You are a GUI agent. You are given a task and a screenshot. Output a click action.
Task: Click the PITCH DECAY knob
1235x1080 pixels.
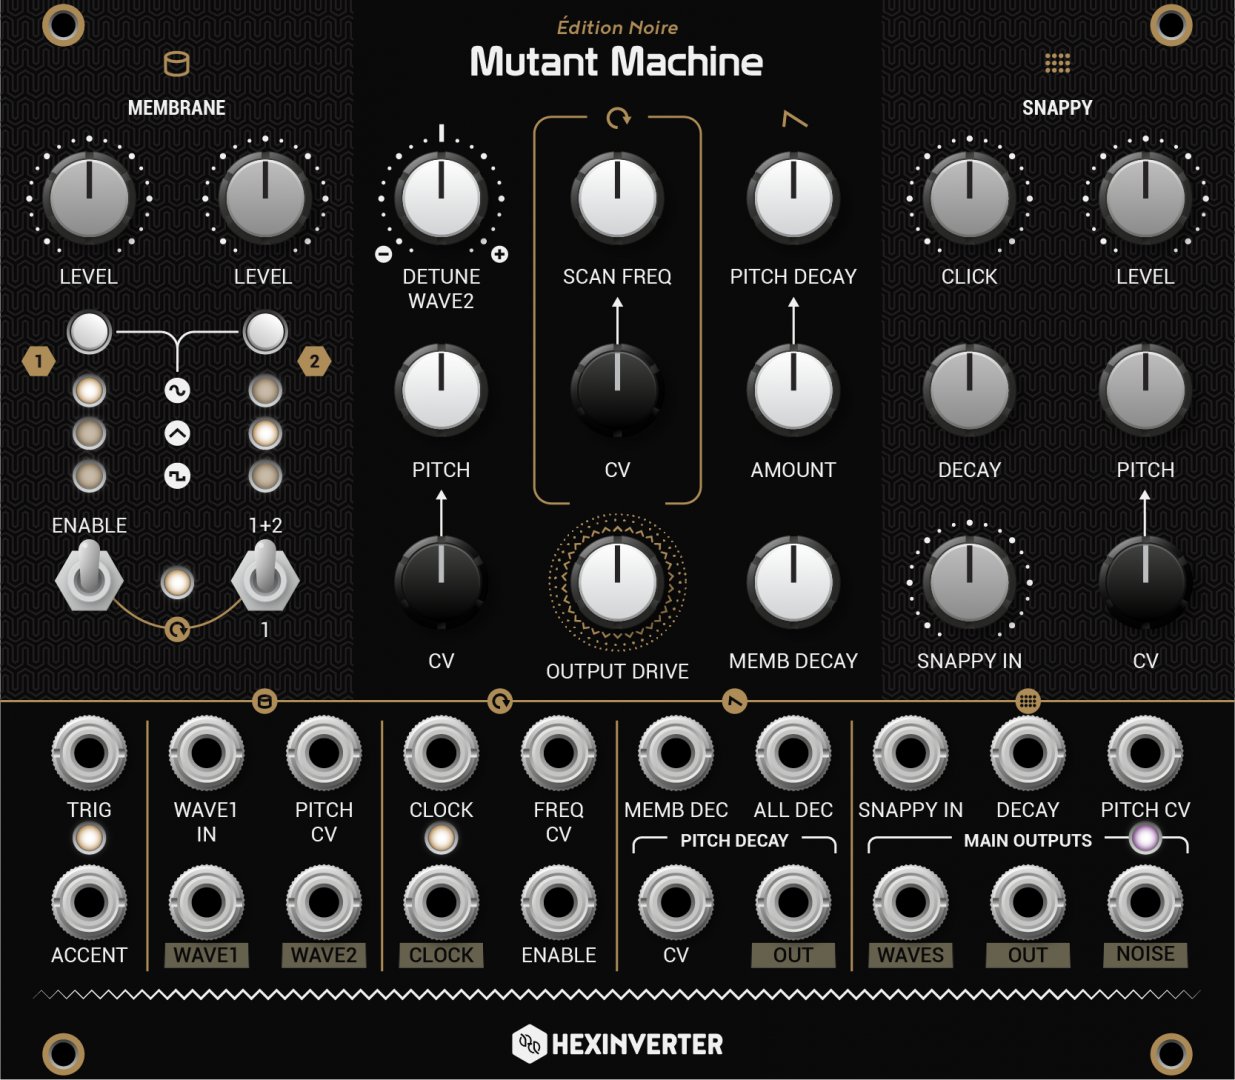793,197
